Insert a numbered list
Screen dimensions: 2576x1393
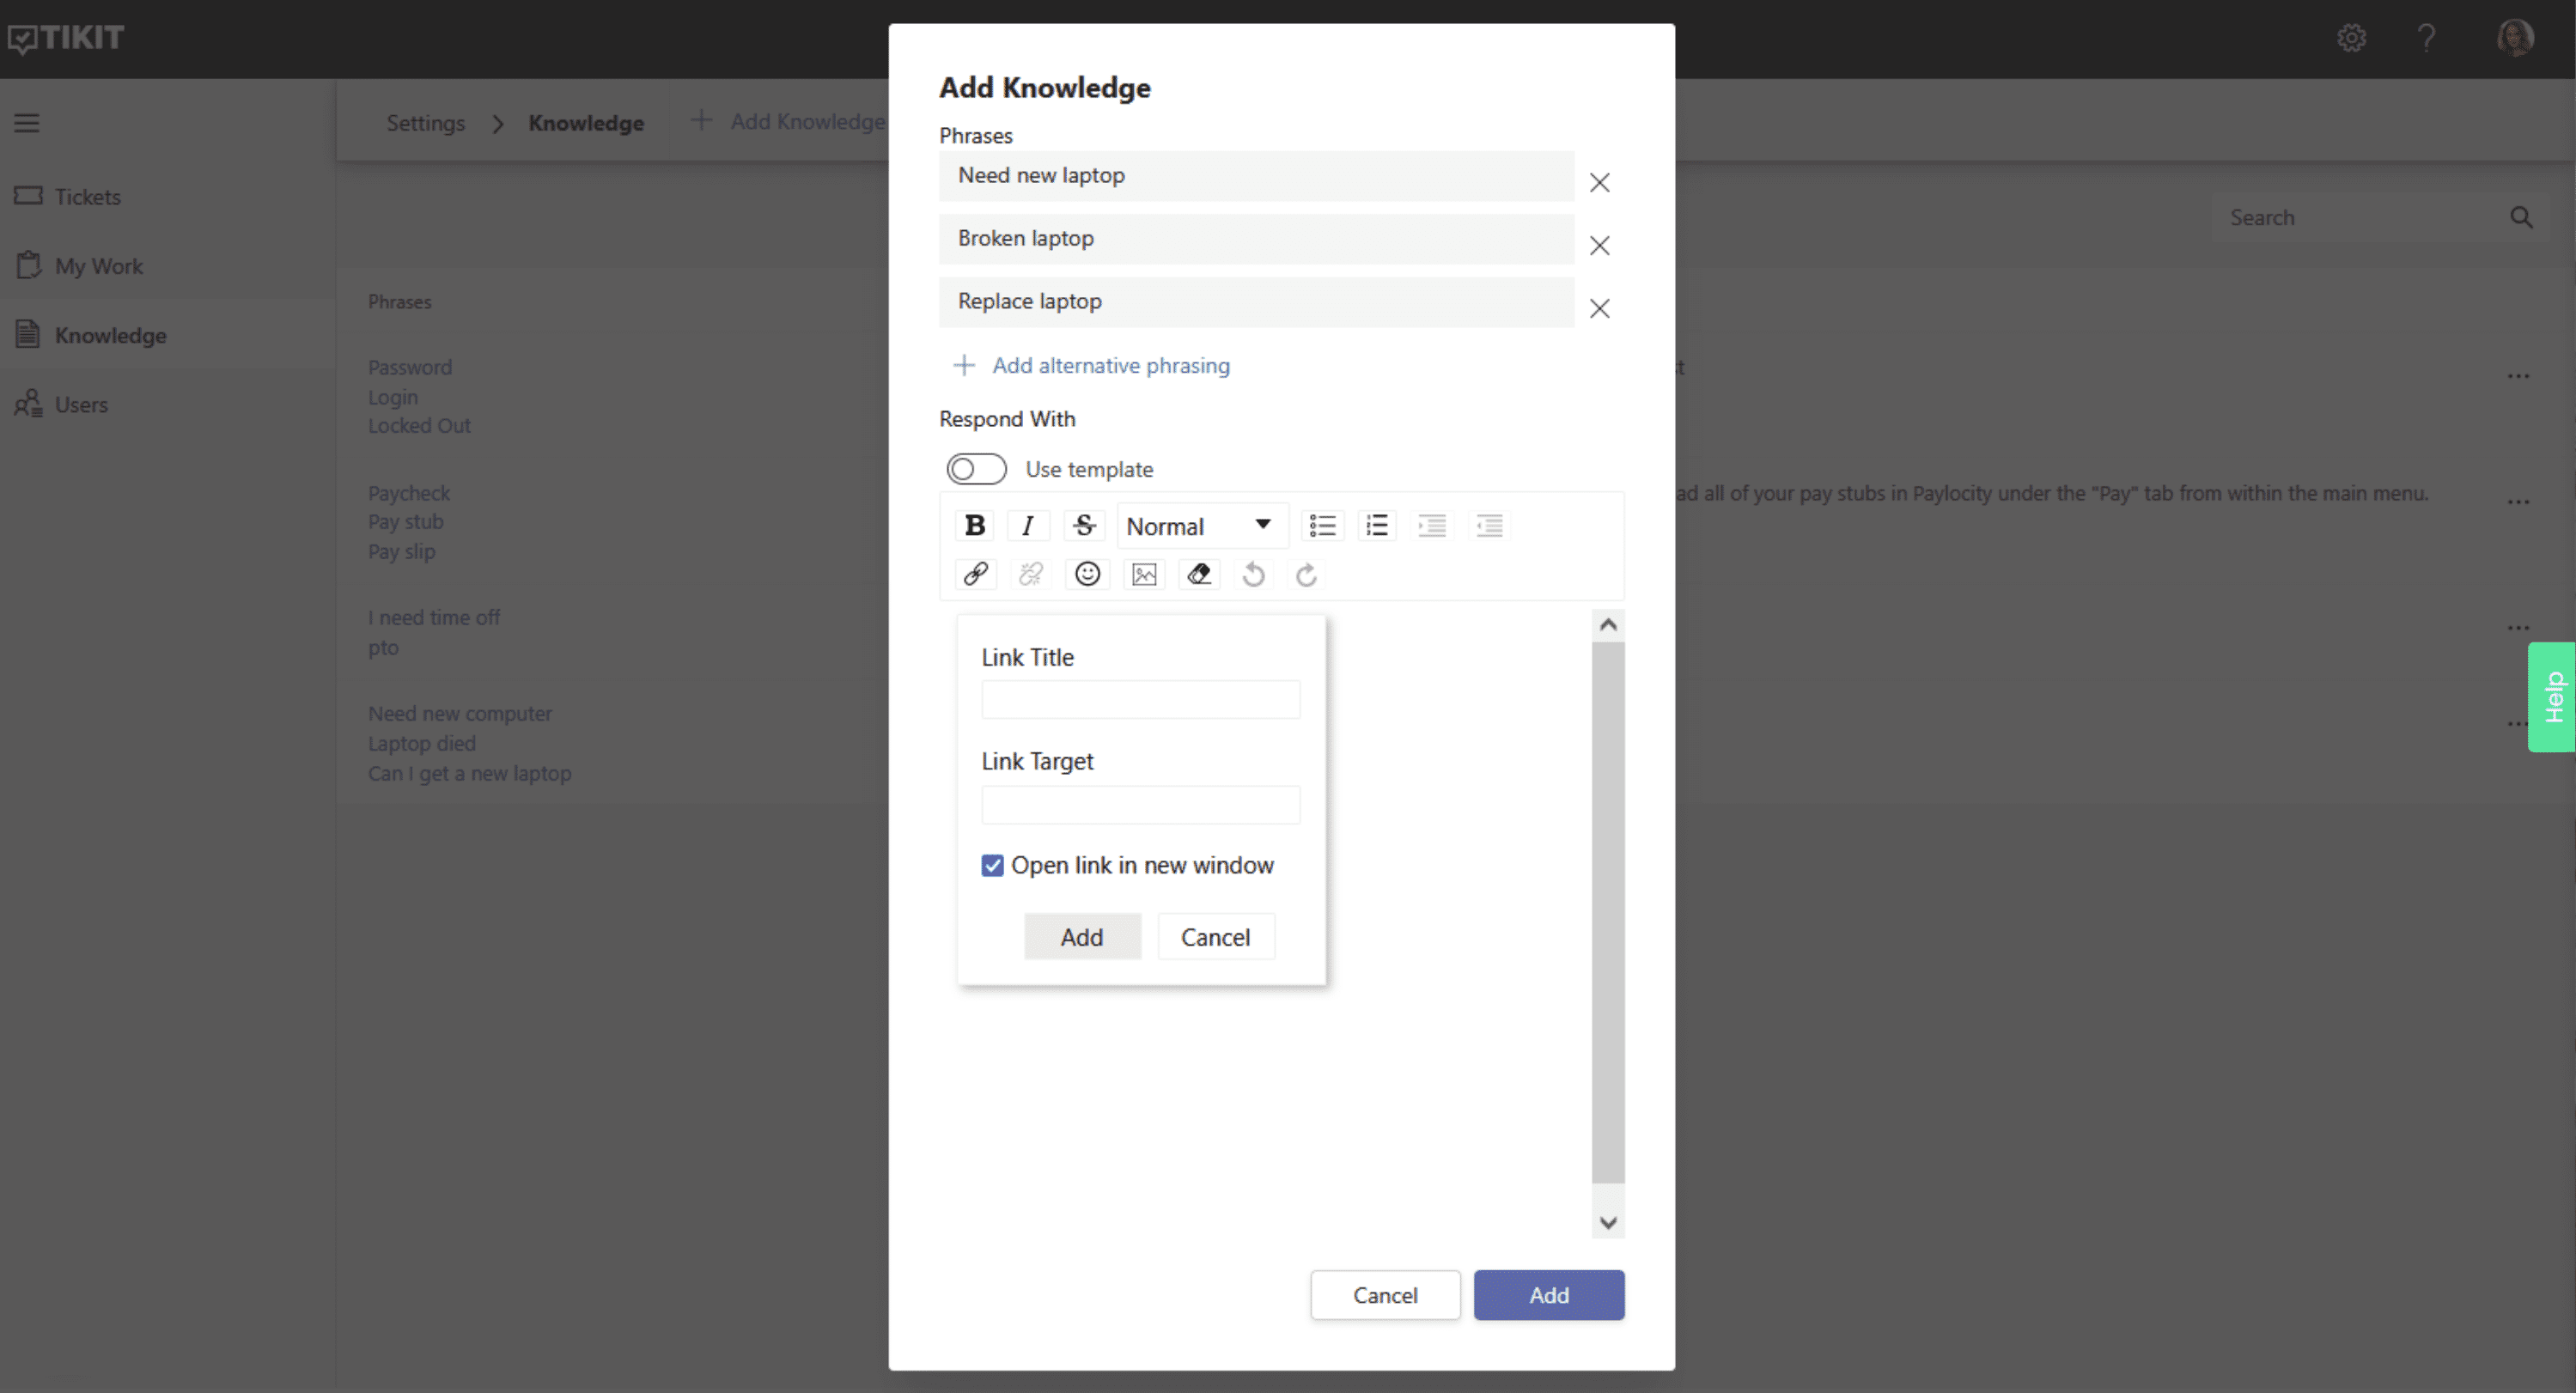pyautogui.click(x=1377, y=525)
